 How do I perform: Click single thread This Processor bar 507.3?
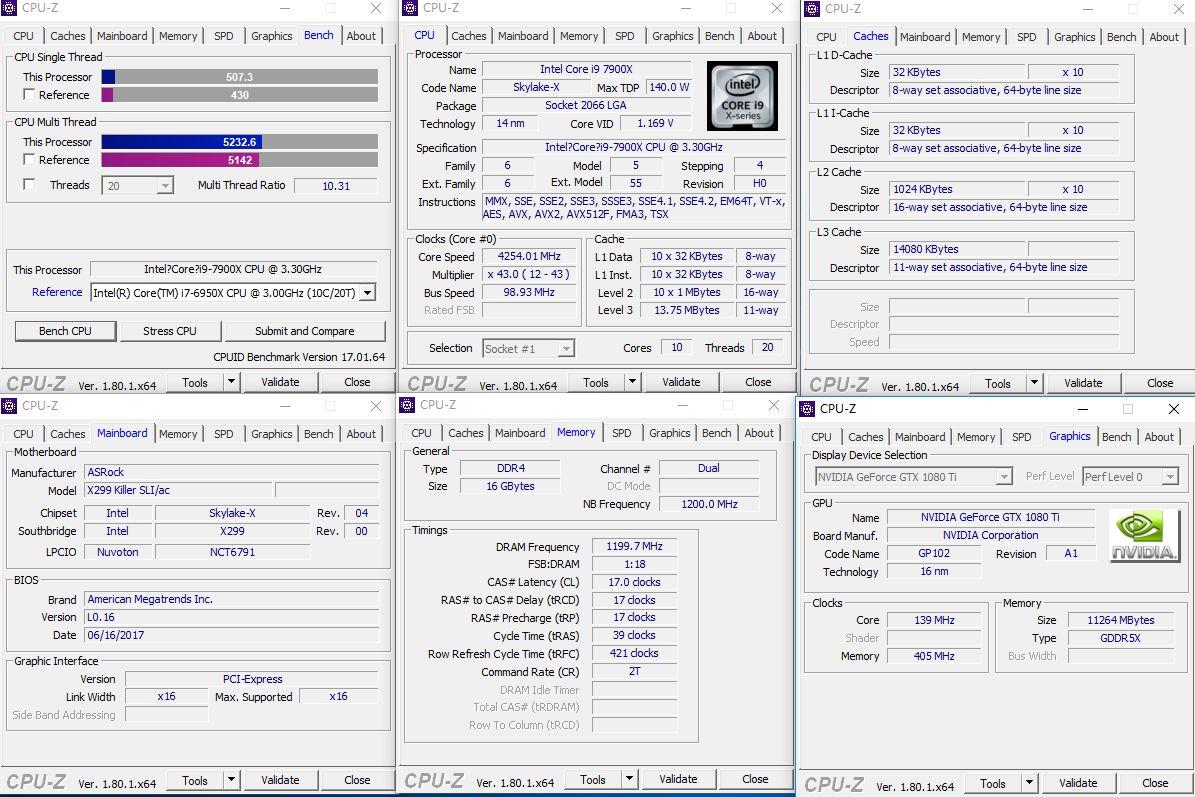pos(239,77)
